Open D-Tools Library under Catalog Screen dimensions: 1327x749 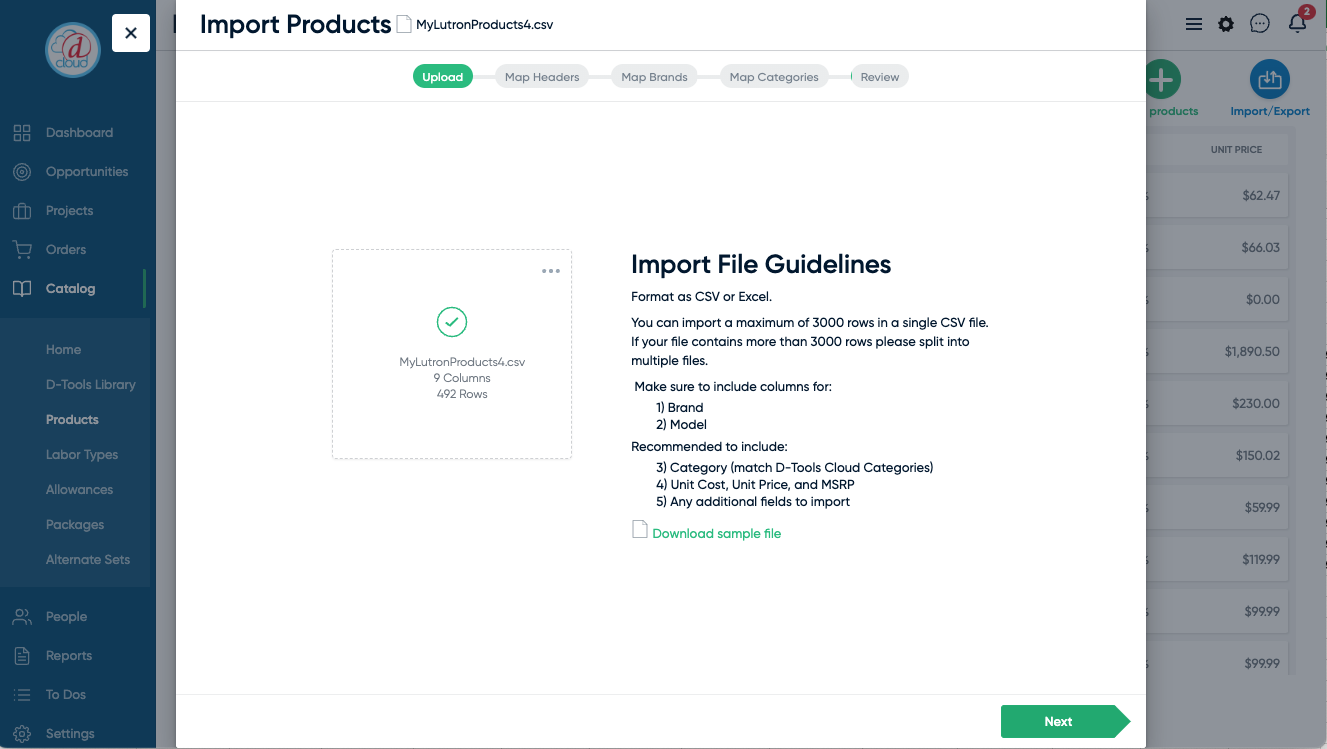click(90, 384)
